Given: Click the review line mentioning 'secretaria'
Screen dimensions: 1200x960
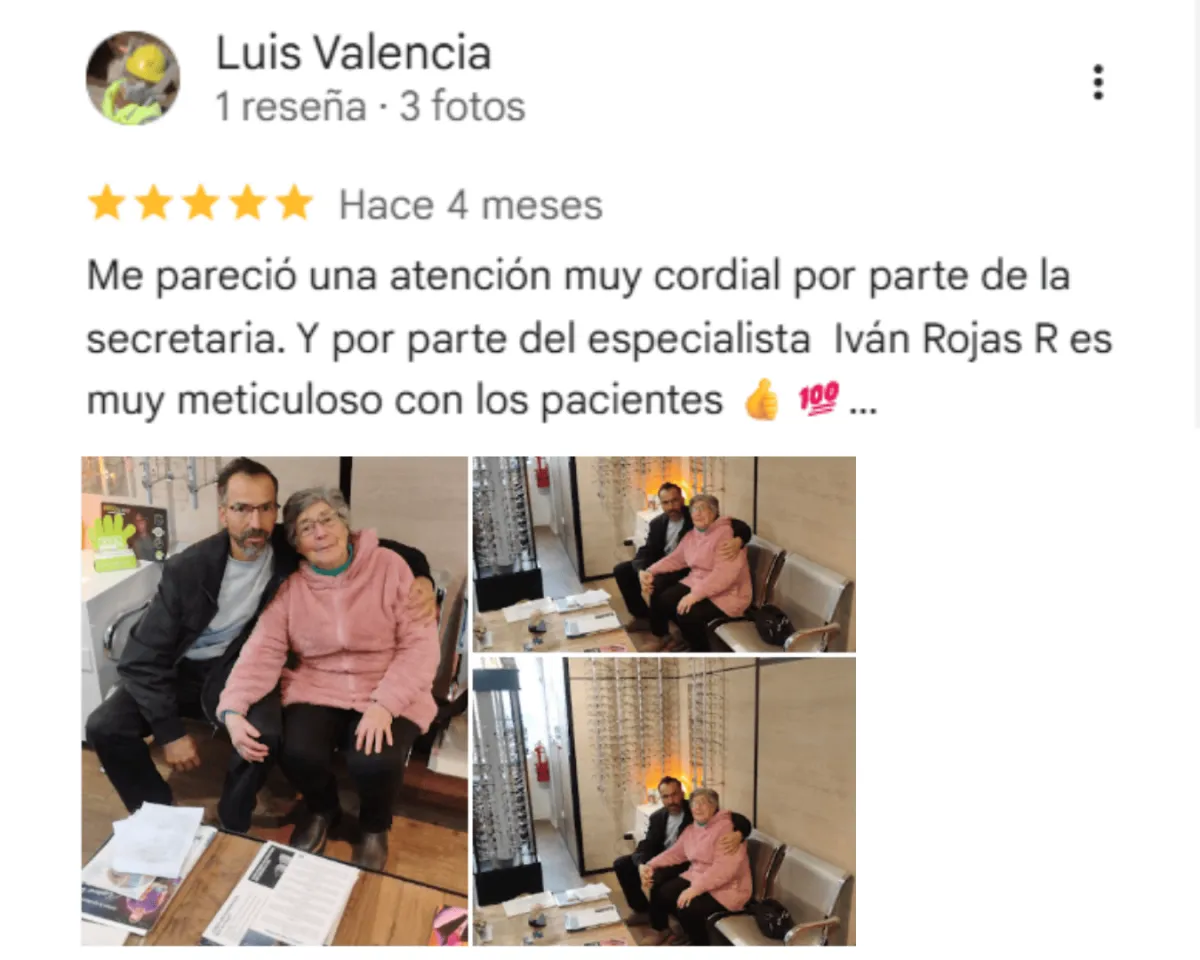Looking at the screenshot, I should pyautogui.click(x=599, y=340).
